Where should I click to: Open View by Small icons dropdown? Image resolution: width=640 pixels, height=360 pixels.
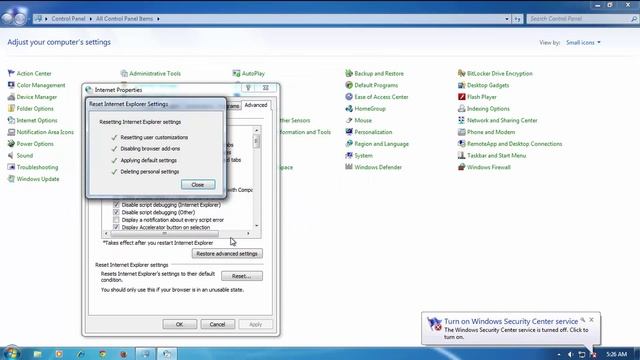[x=583, y=42]
